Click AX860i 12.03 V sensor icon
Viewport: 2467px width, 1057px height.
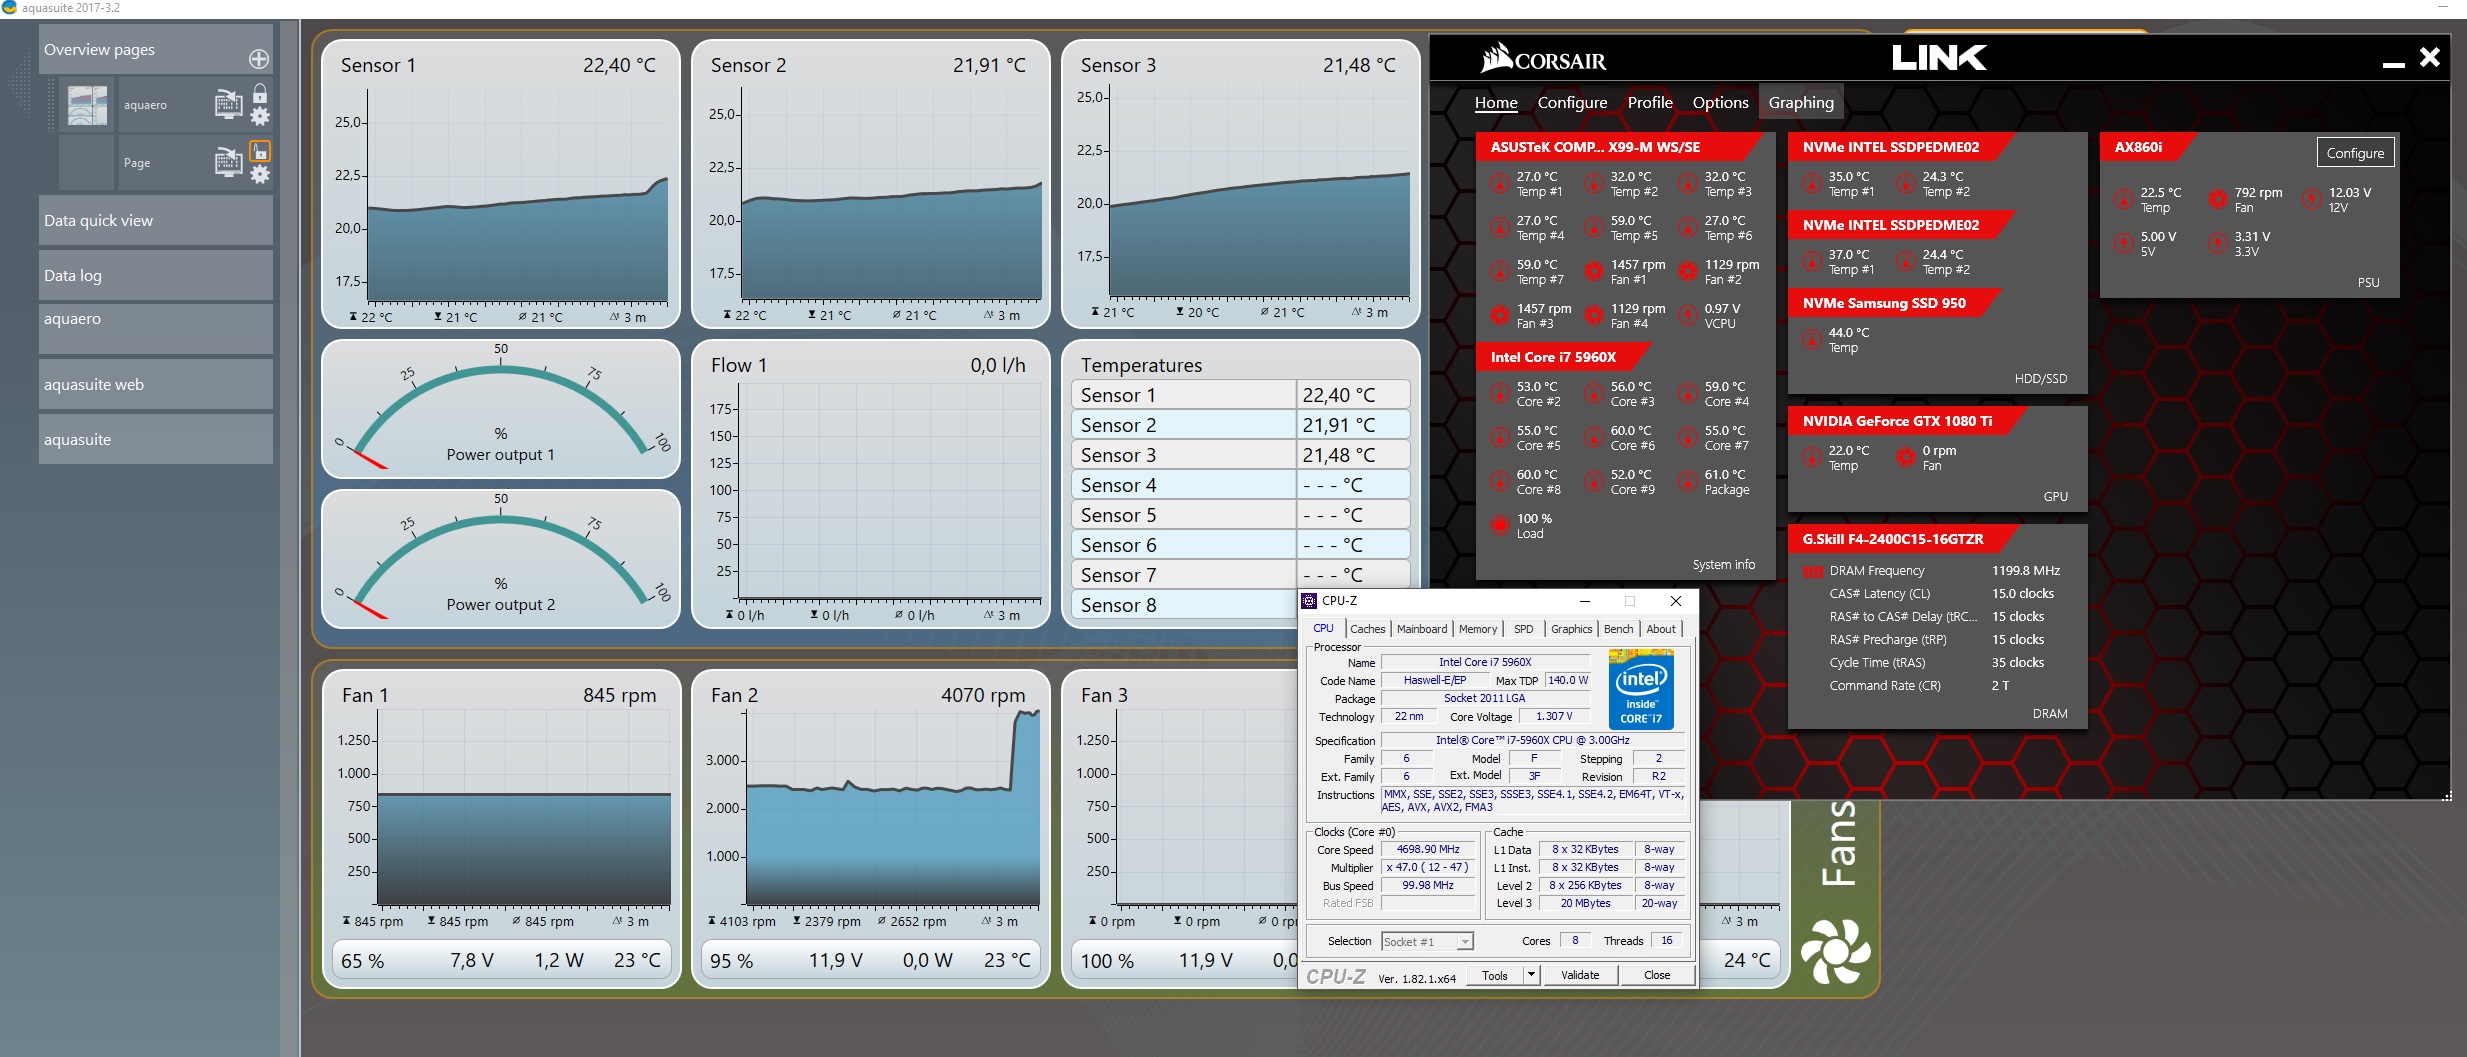[x=2312, y=200]
